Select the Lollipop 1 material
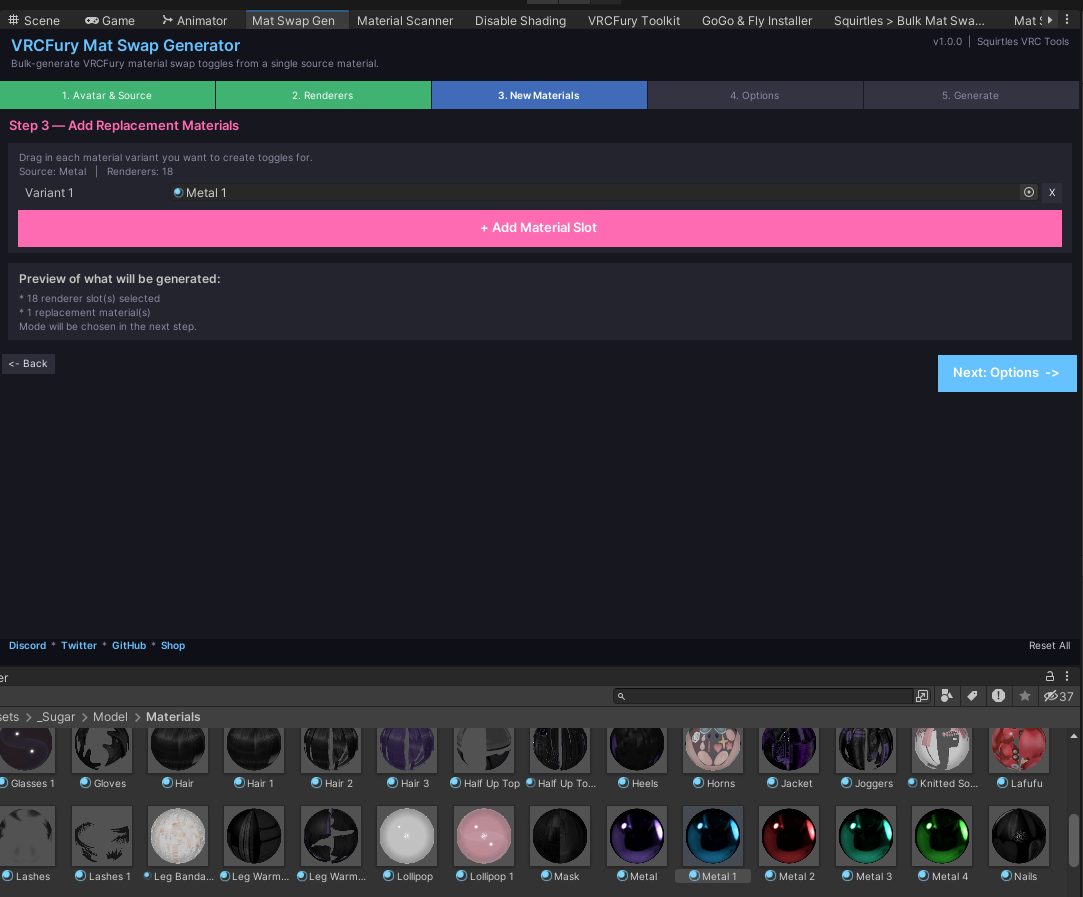The width and height of the screenshot is (1083, 897). click(484, 844)
